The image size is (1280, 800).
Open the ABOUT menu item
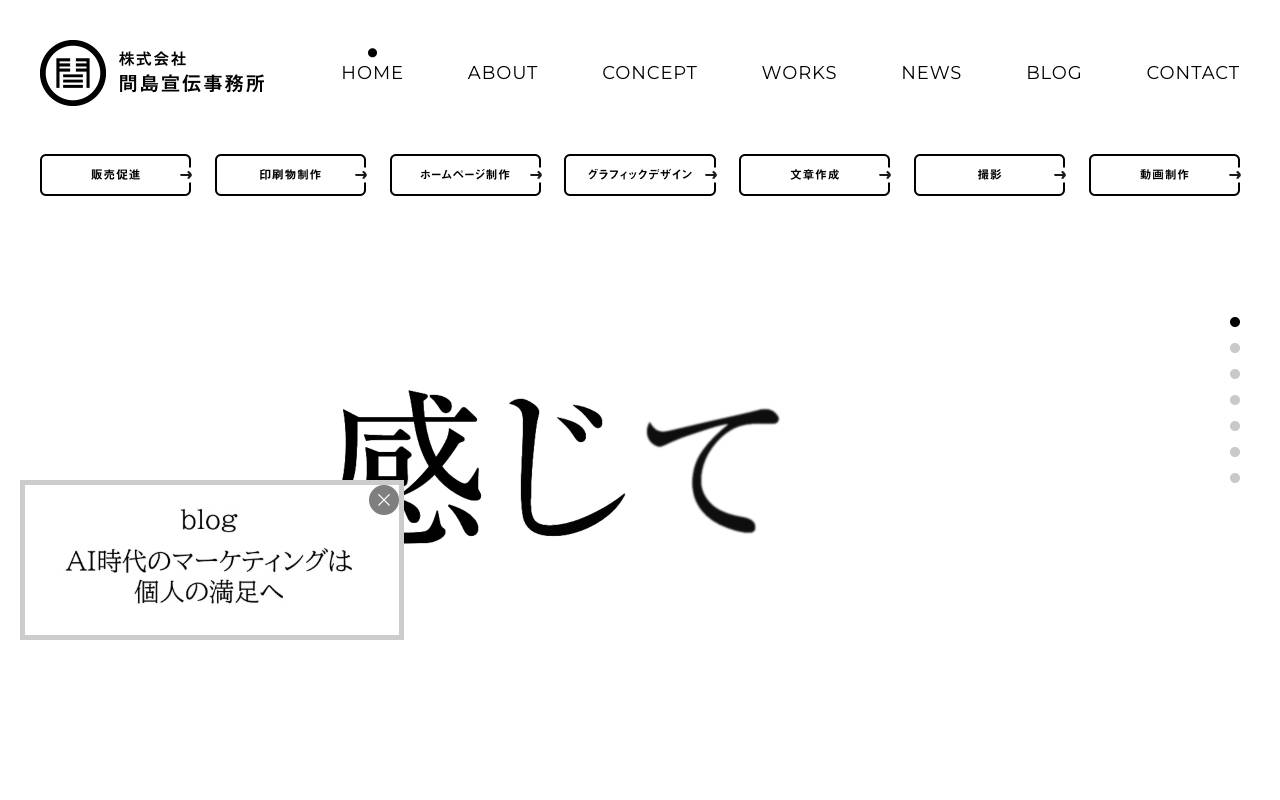click(503, 73)
